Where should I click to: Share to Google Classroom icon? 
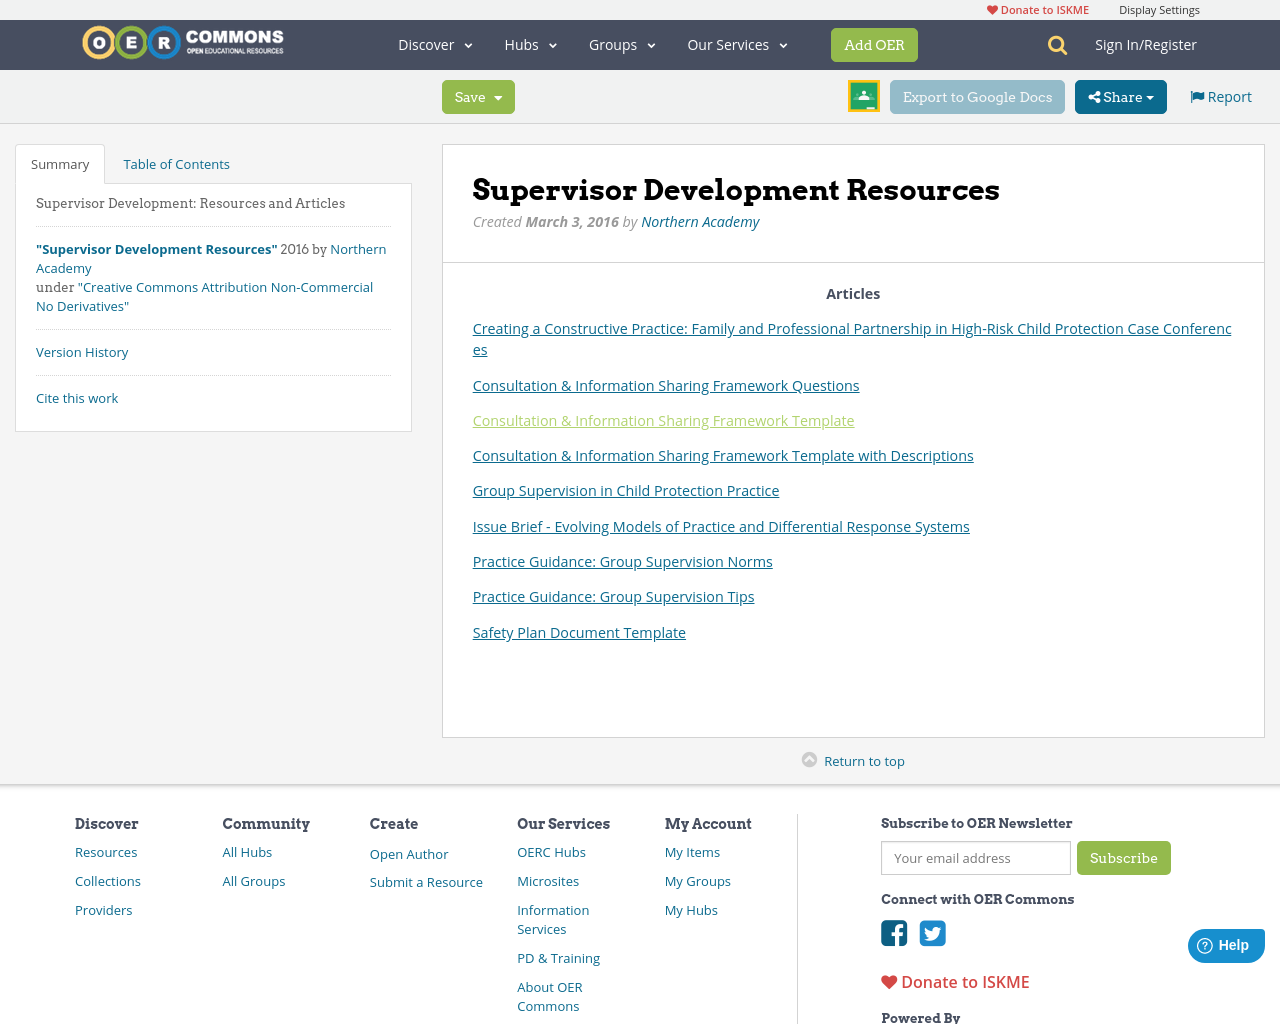click(863, 96)
